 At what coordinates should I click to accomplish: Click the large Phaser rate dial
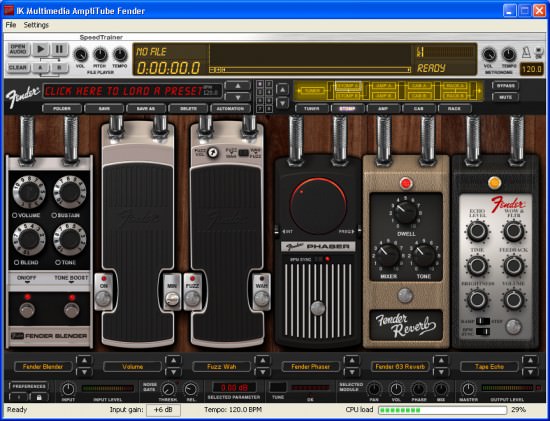pyautogui.click(x=318, y=206)
